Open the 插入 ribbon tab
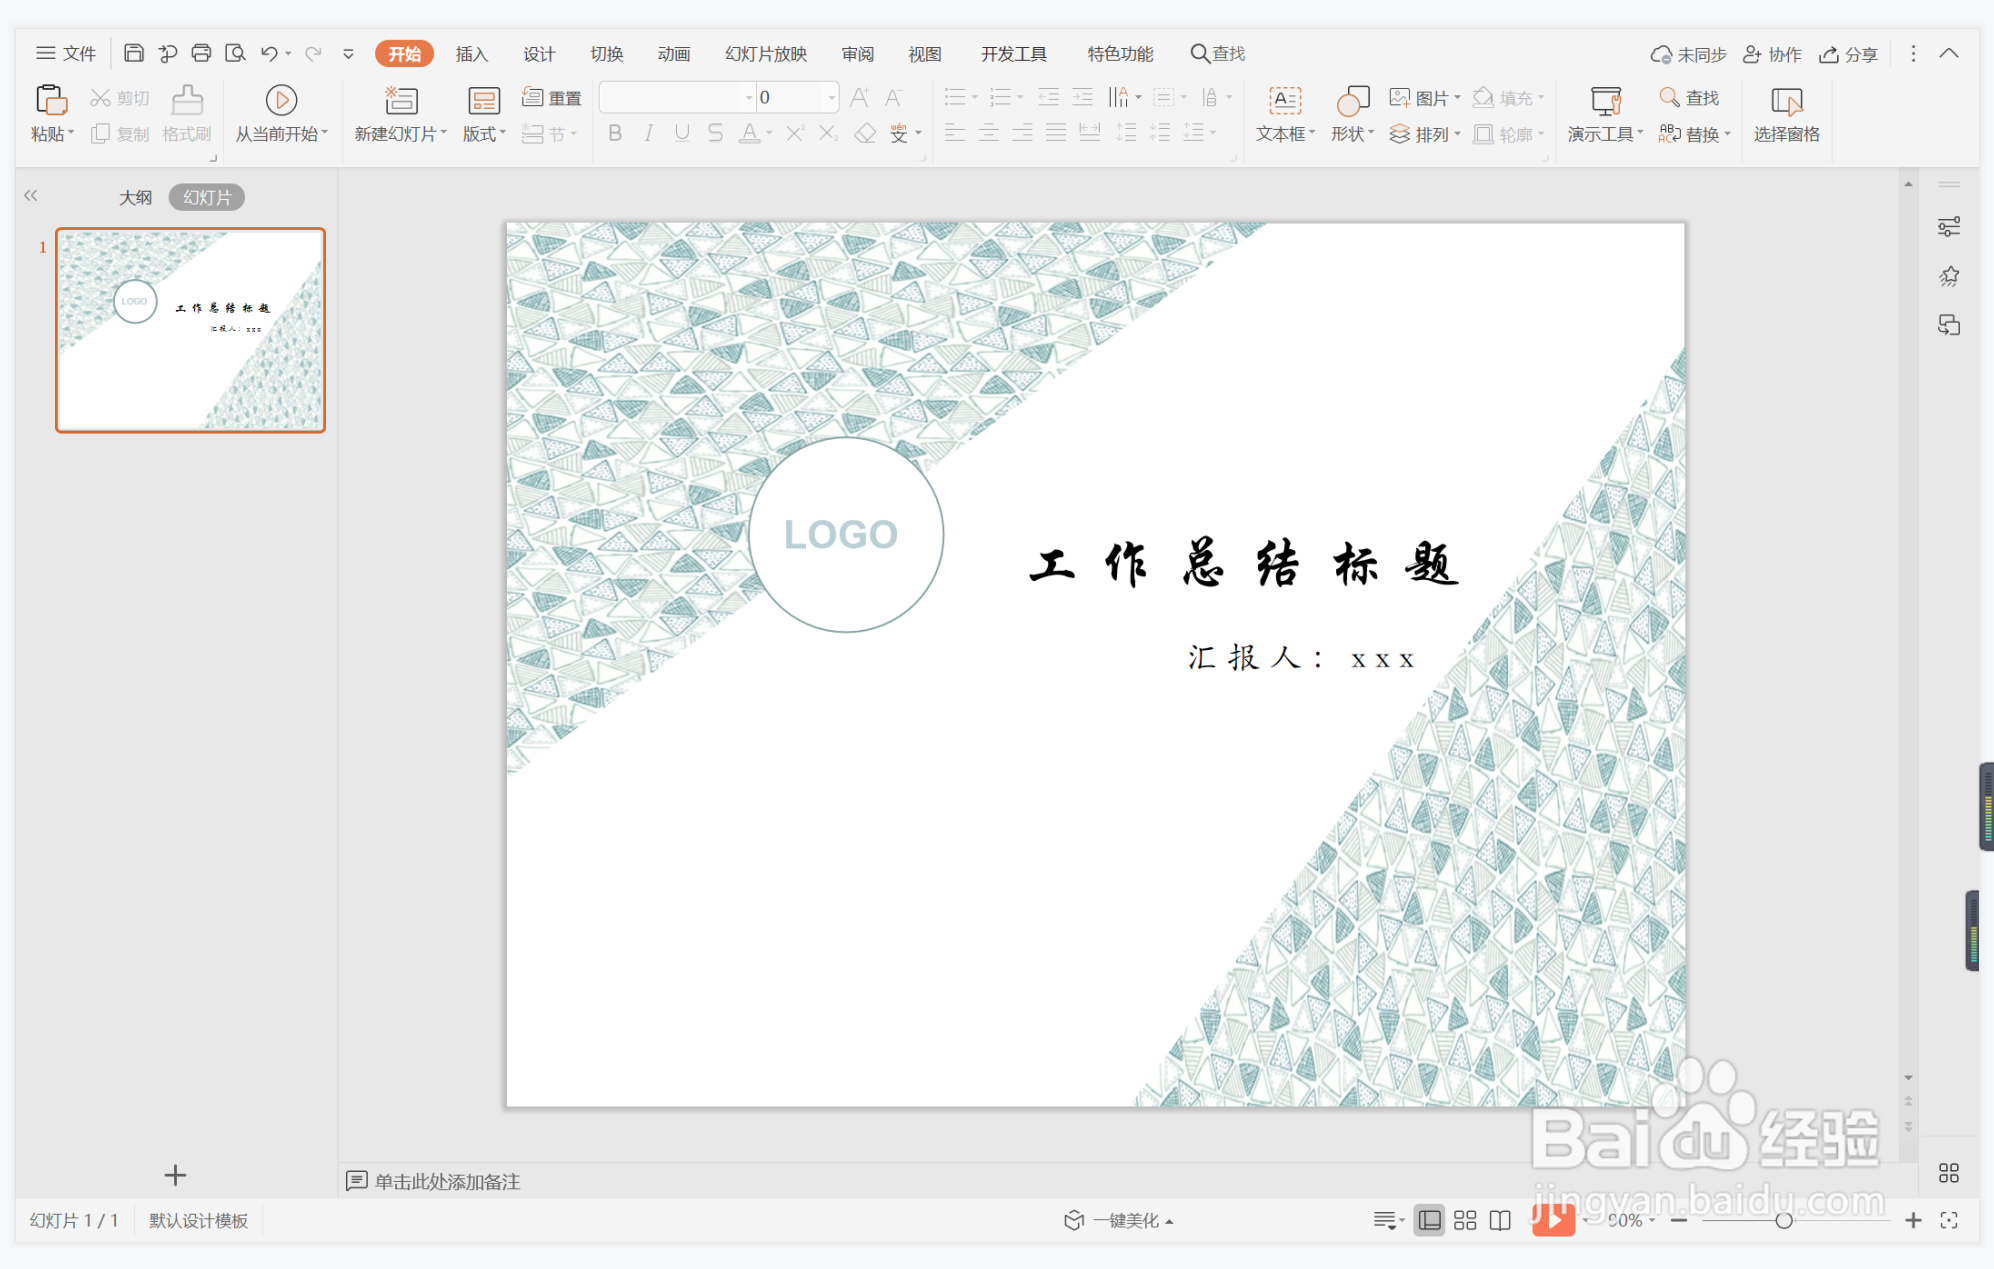The width and height of the screenshot is (1994, 1269). (471, 54)
